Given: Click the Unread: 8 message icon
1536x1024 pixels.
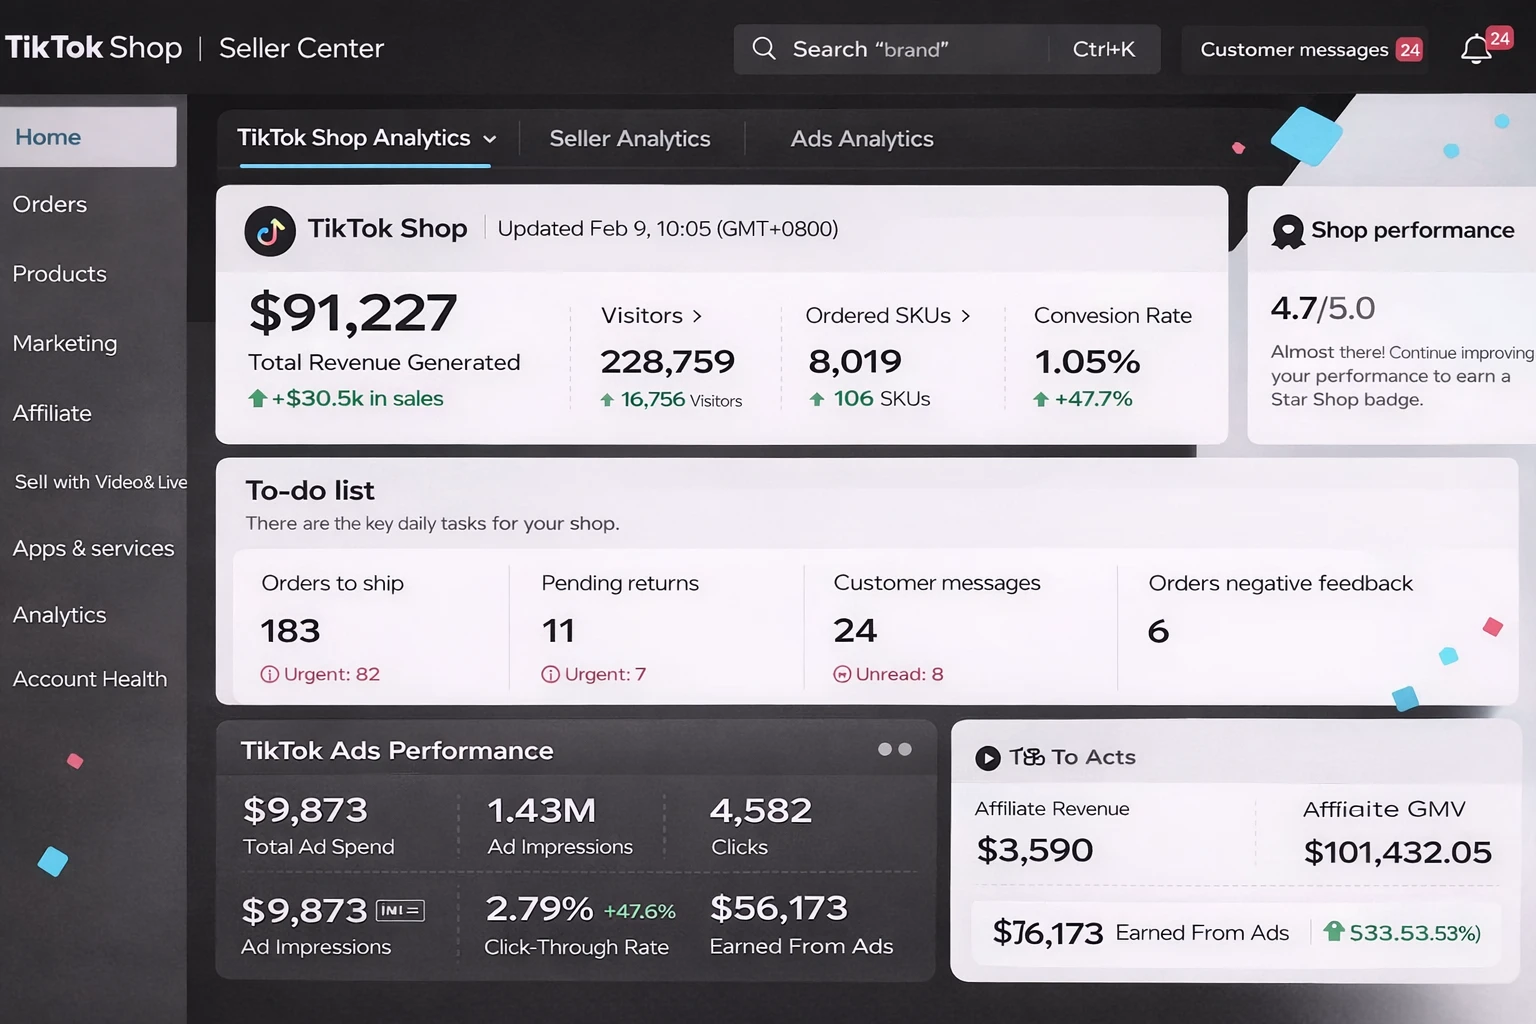Looking at the screenshot, I should pos(842,674).
